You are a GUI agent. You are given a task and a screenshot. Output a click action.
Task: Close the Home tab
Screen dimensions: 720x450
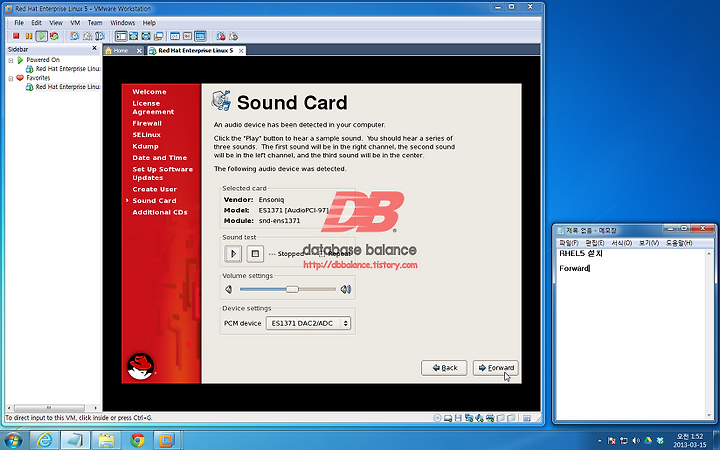click(139, 51)
